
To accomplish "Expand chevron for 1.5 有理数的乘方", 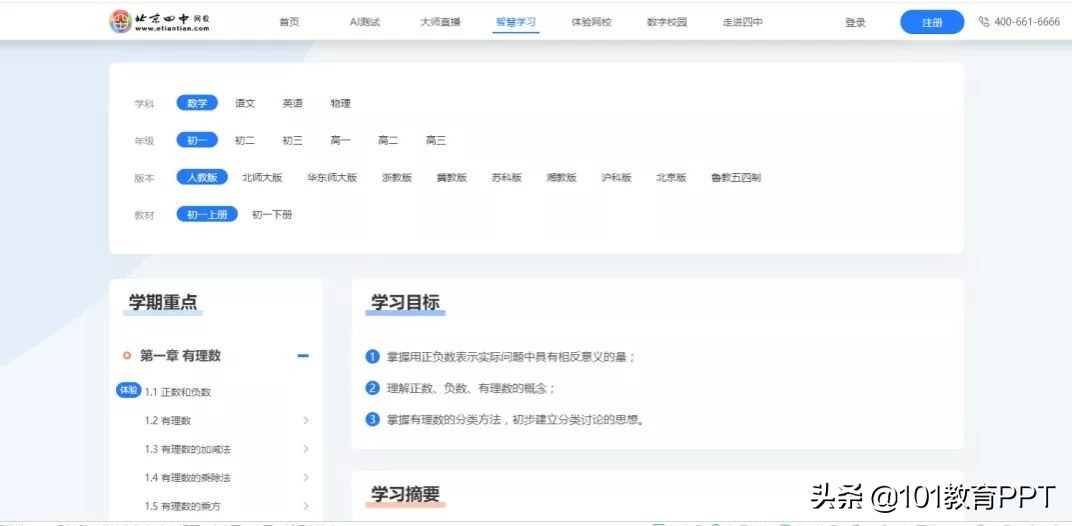I will (306, 506).
